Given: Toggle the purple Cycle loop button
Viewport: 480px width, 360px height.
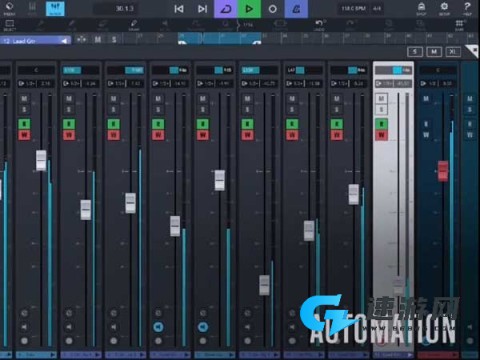Looking at the screenshot, I should point(226,9).
